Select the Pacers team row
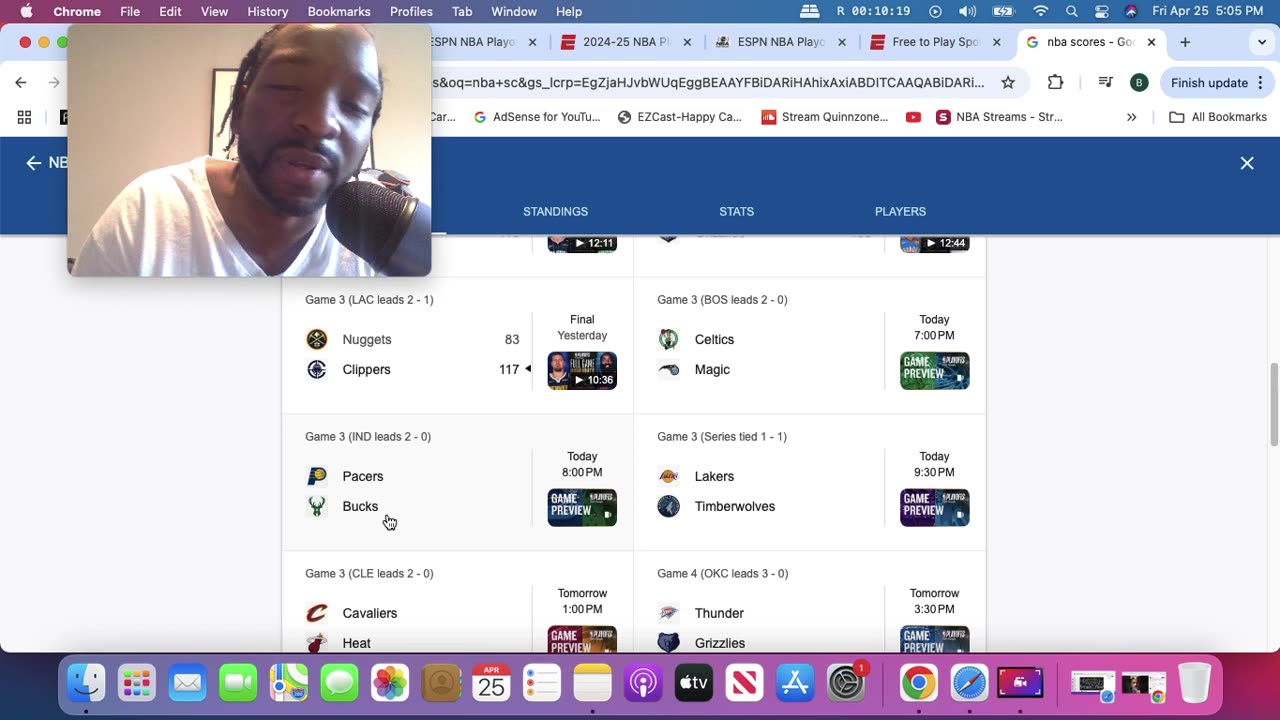1280x720 pixels. pos(413,476)
